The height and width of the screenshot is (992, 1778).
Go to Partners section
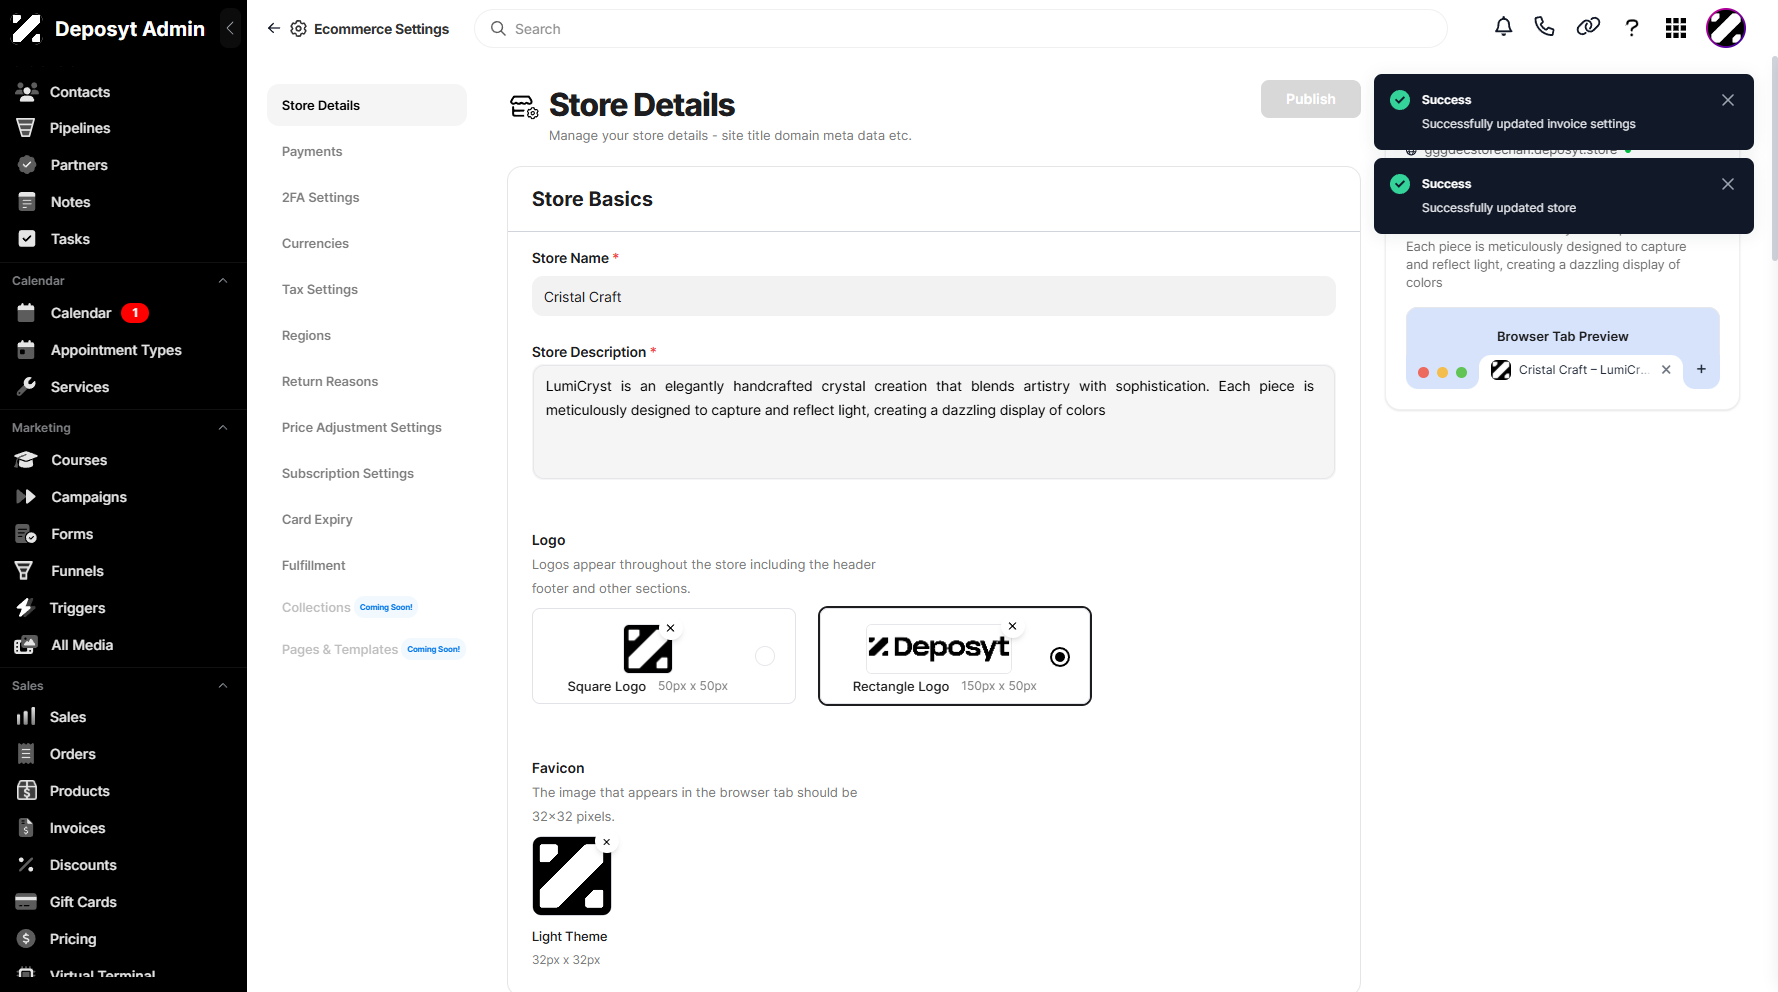point(79,165)
